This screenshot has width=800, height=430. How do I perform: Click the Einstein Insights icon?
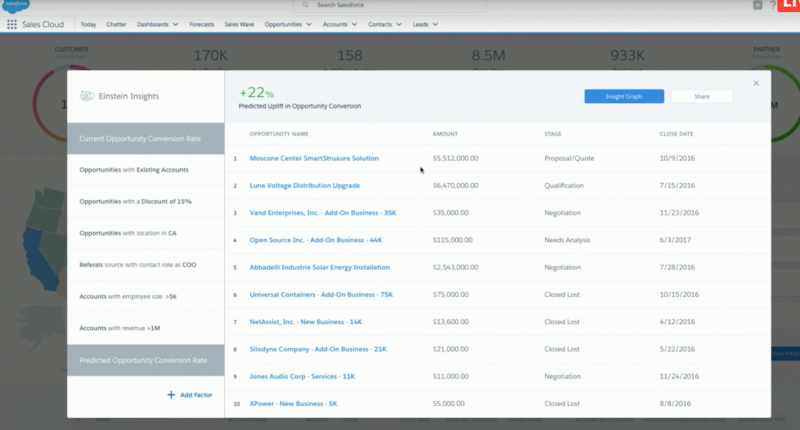click(87, 96)
